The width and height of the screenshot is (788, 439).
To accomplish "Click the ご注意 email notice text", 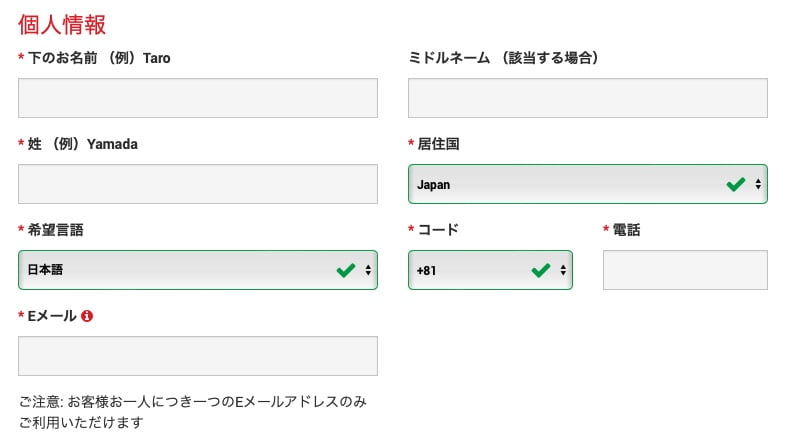I will (x=193, y=412).
